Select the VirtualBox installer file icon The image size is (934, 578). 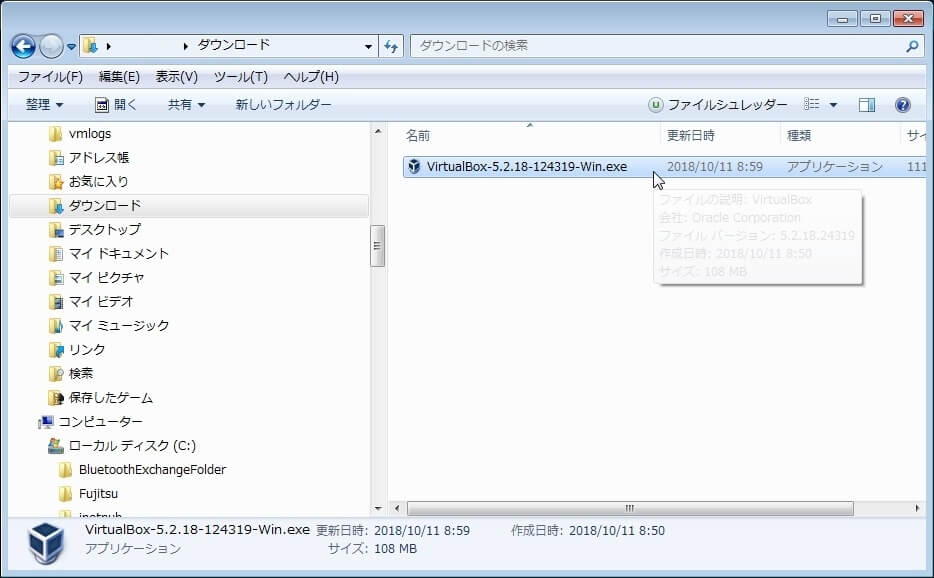tap(414, 167)
